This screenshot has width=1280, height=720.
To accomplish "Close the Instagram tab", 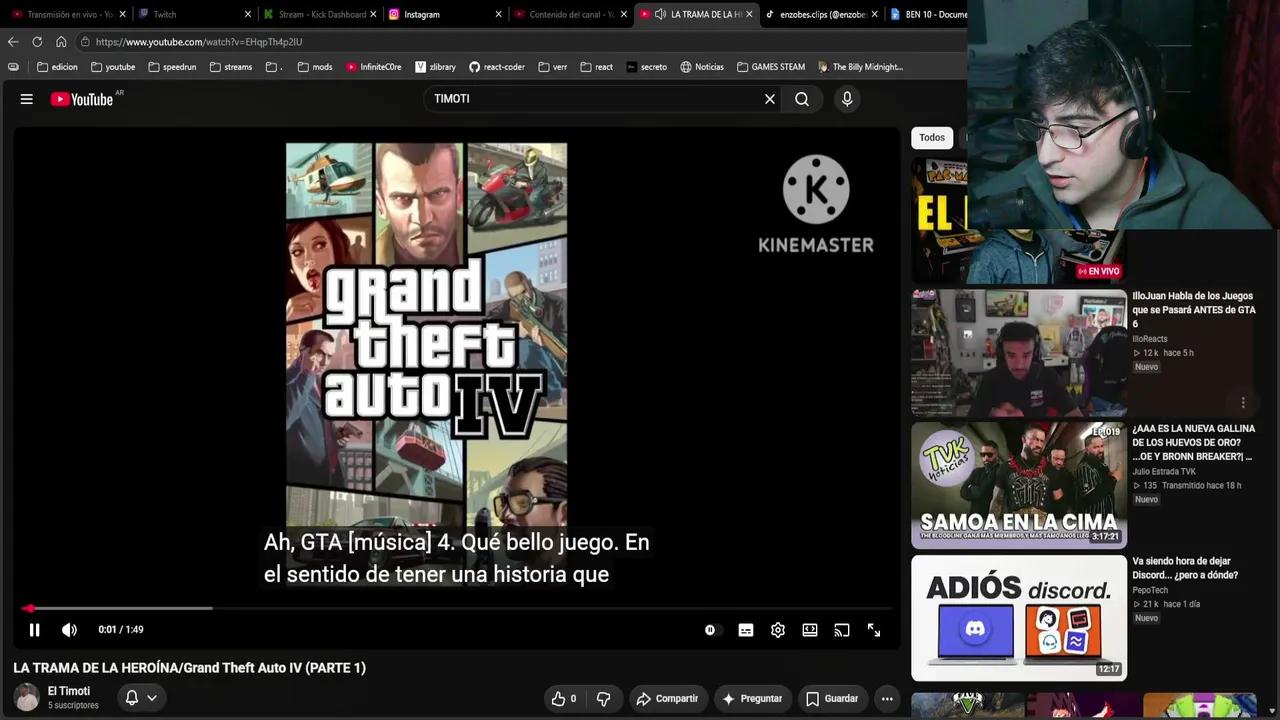I will (x=498, y=14).
